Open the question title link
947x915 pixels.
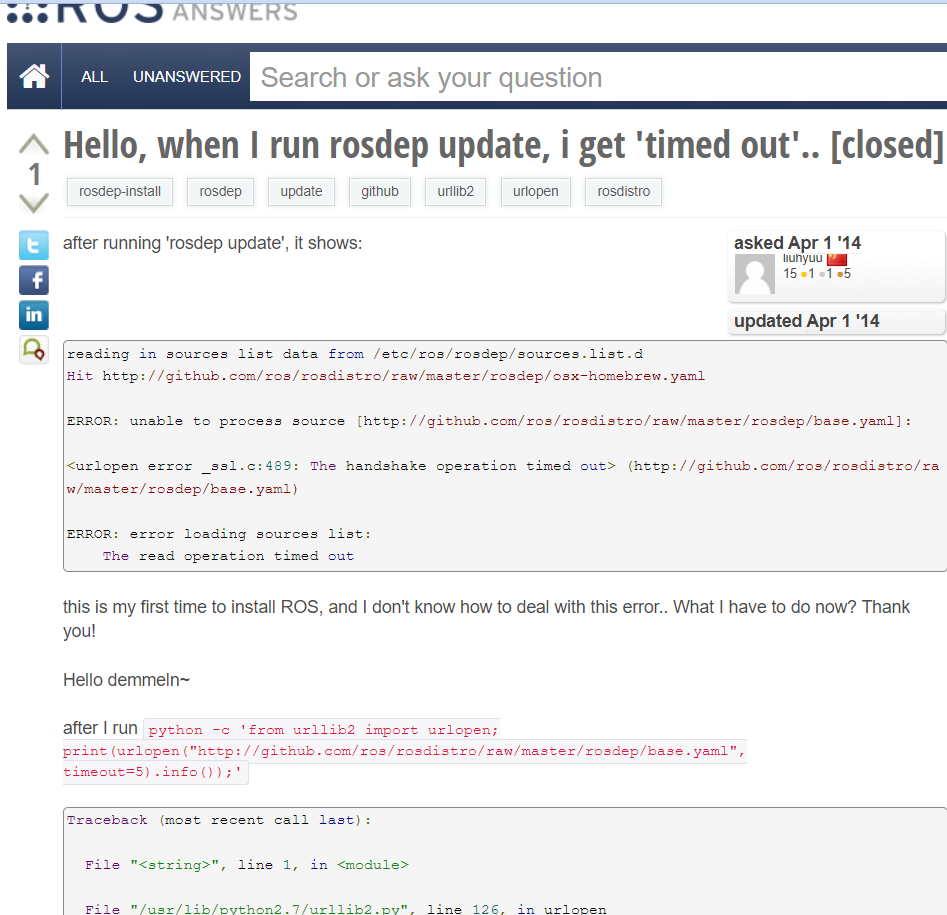click(503, 146)
